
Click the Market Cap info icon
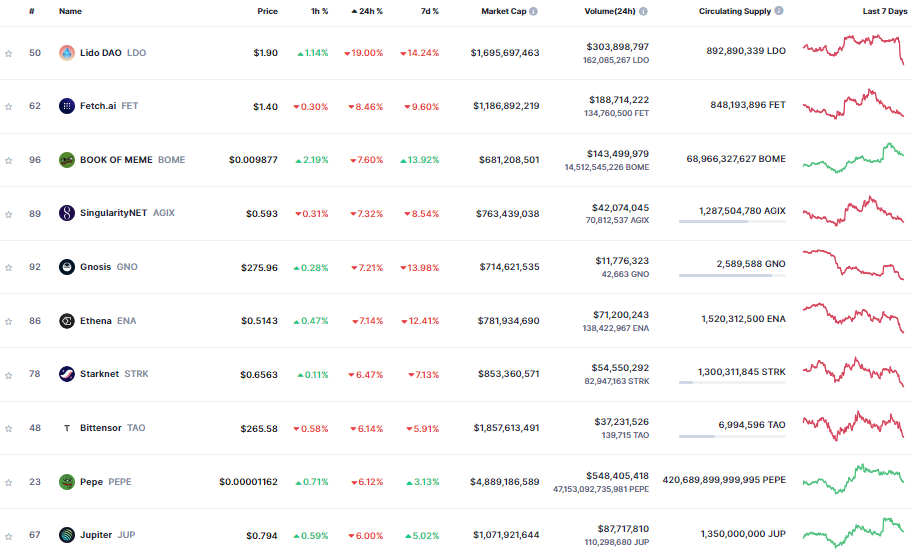(533, 11)
